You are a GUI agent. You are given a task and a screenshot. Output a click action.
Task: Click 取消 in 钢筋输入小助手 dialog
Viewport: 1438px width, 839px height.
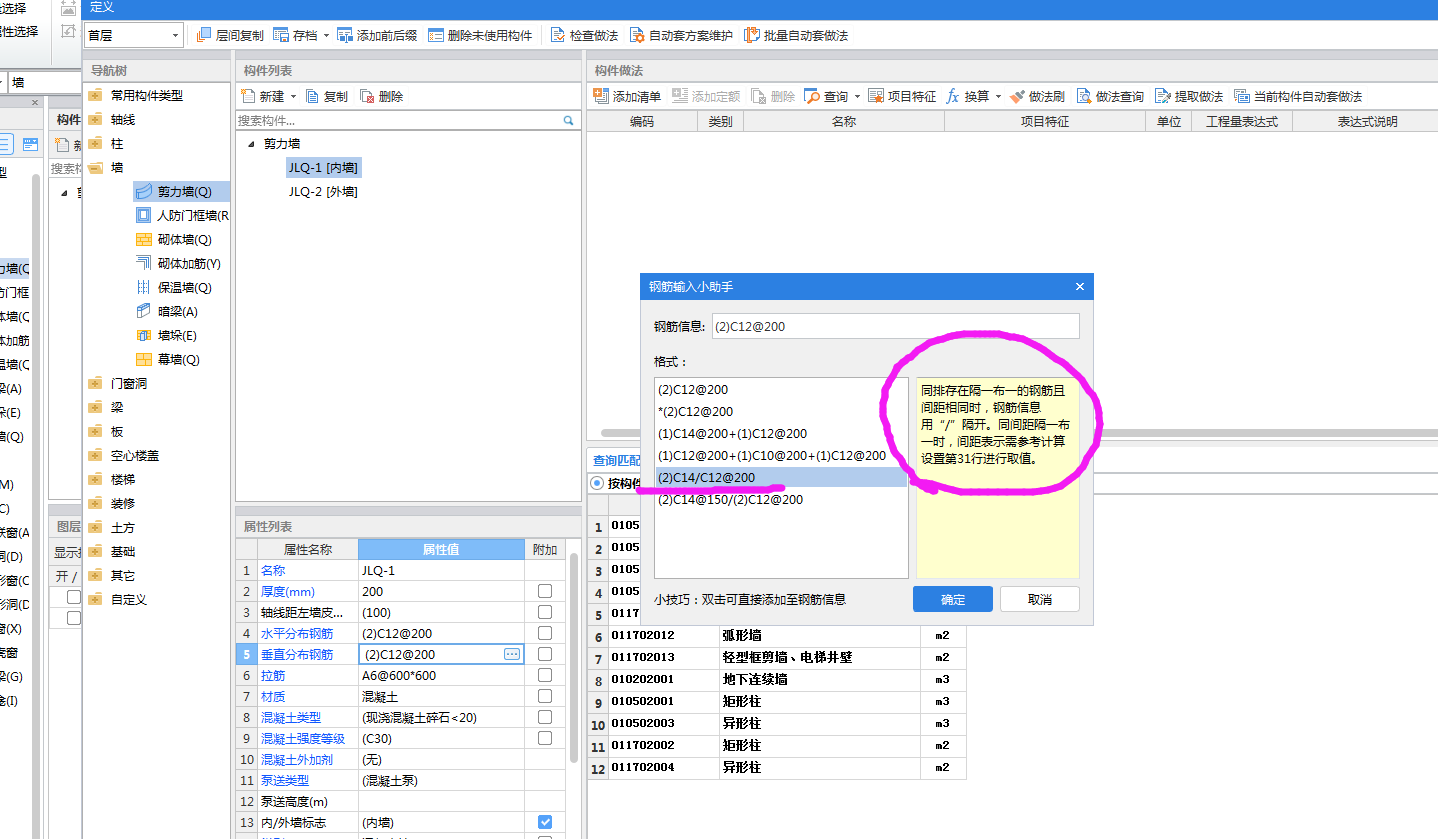[1040, 599]
